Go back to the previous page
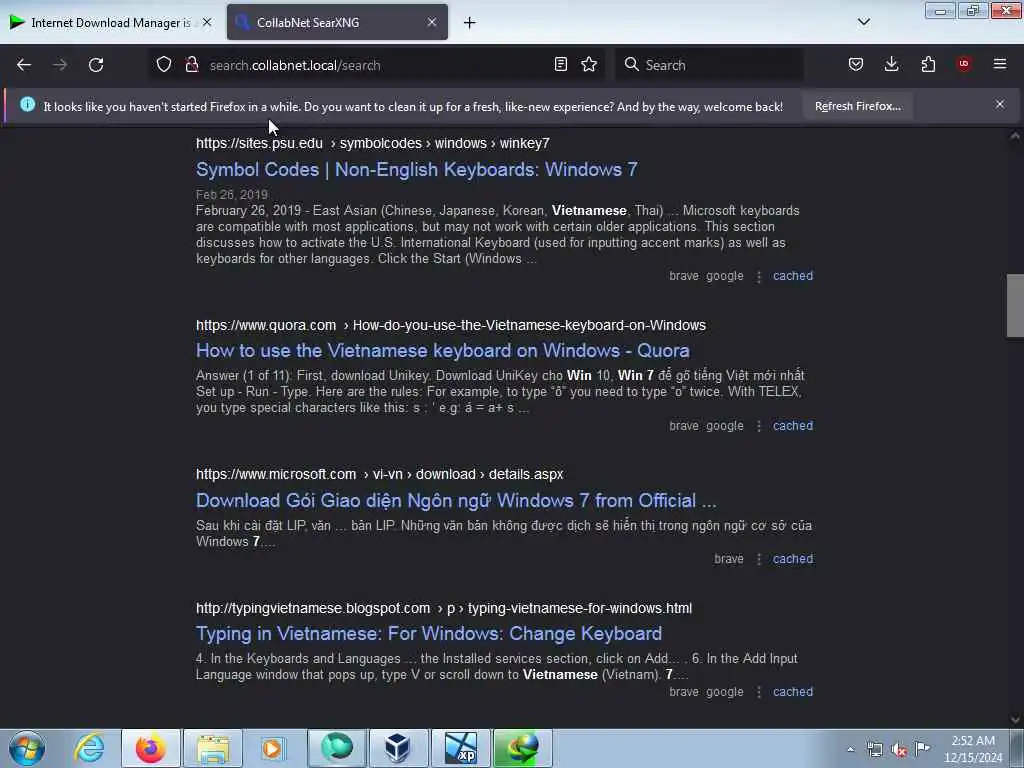1024x768 pixels. [24, 65]
